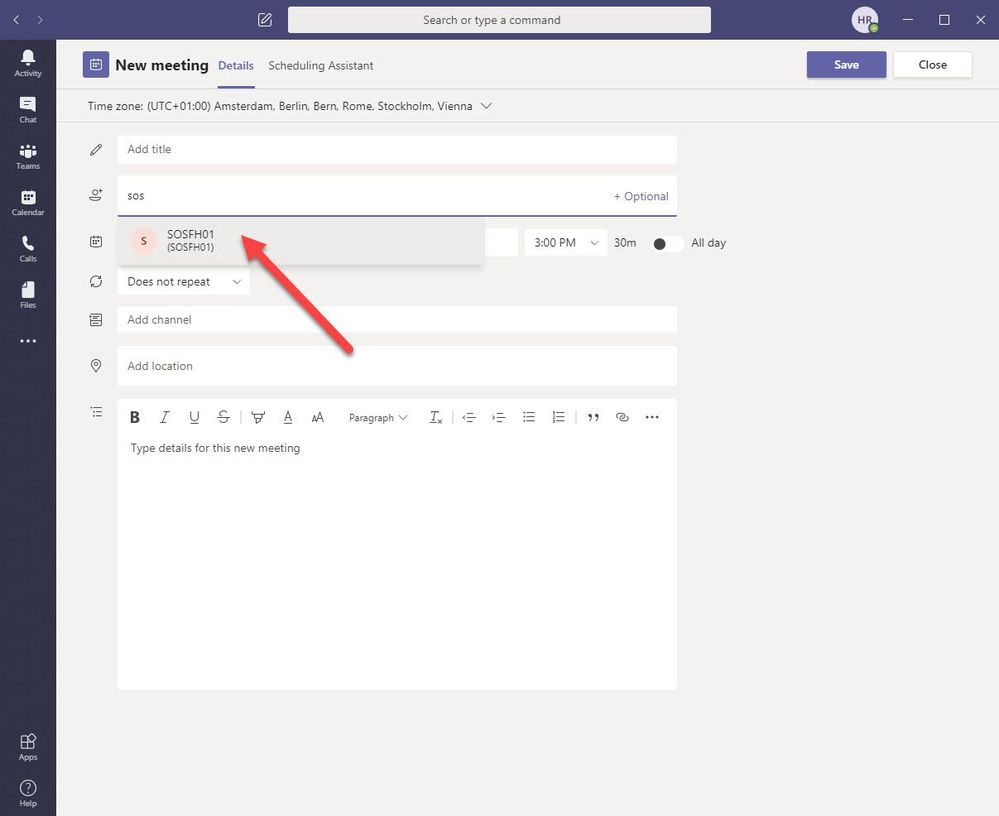
Task: Click the meeting details text area
Action: 397,561
